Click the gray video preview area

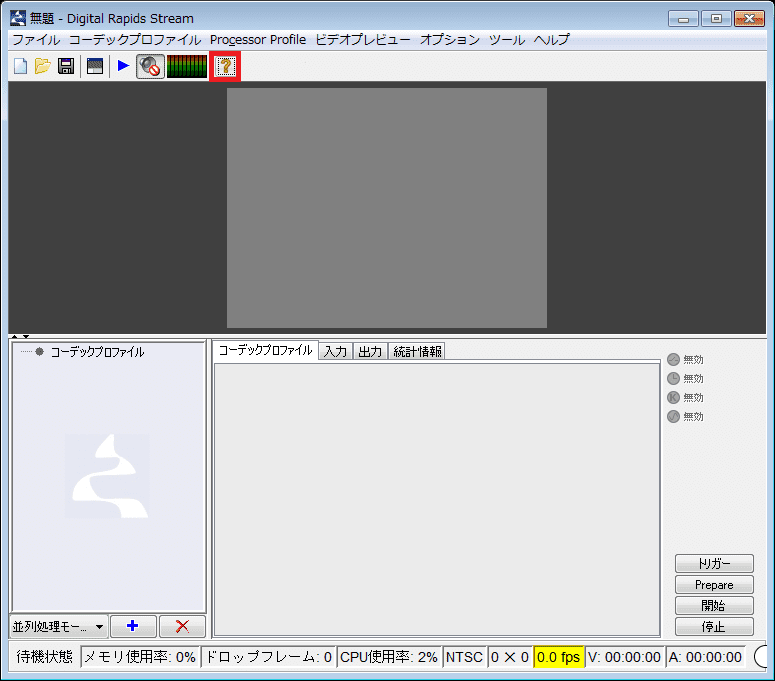pos(387,208)
